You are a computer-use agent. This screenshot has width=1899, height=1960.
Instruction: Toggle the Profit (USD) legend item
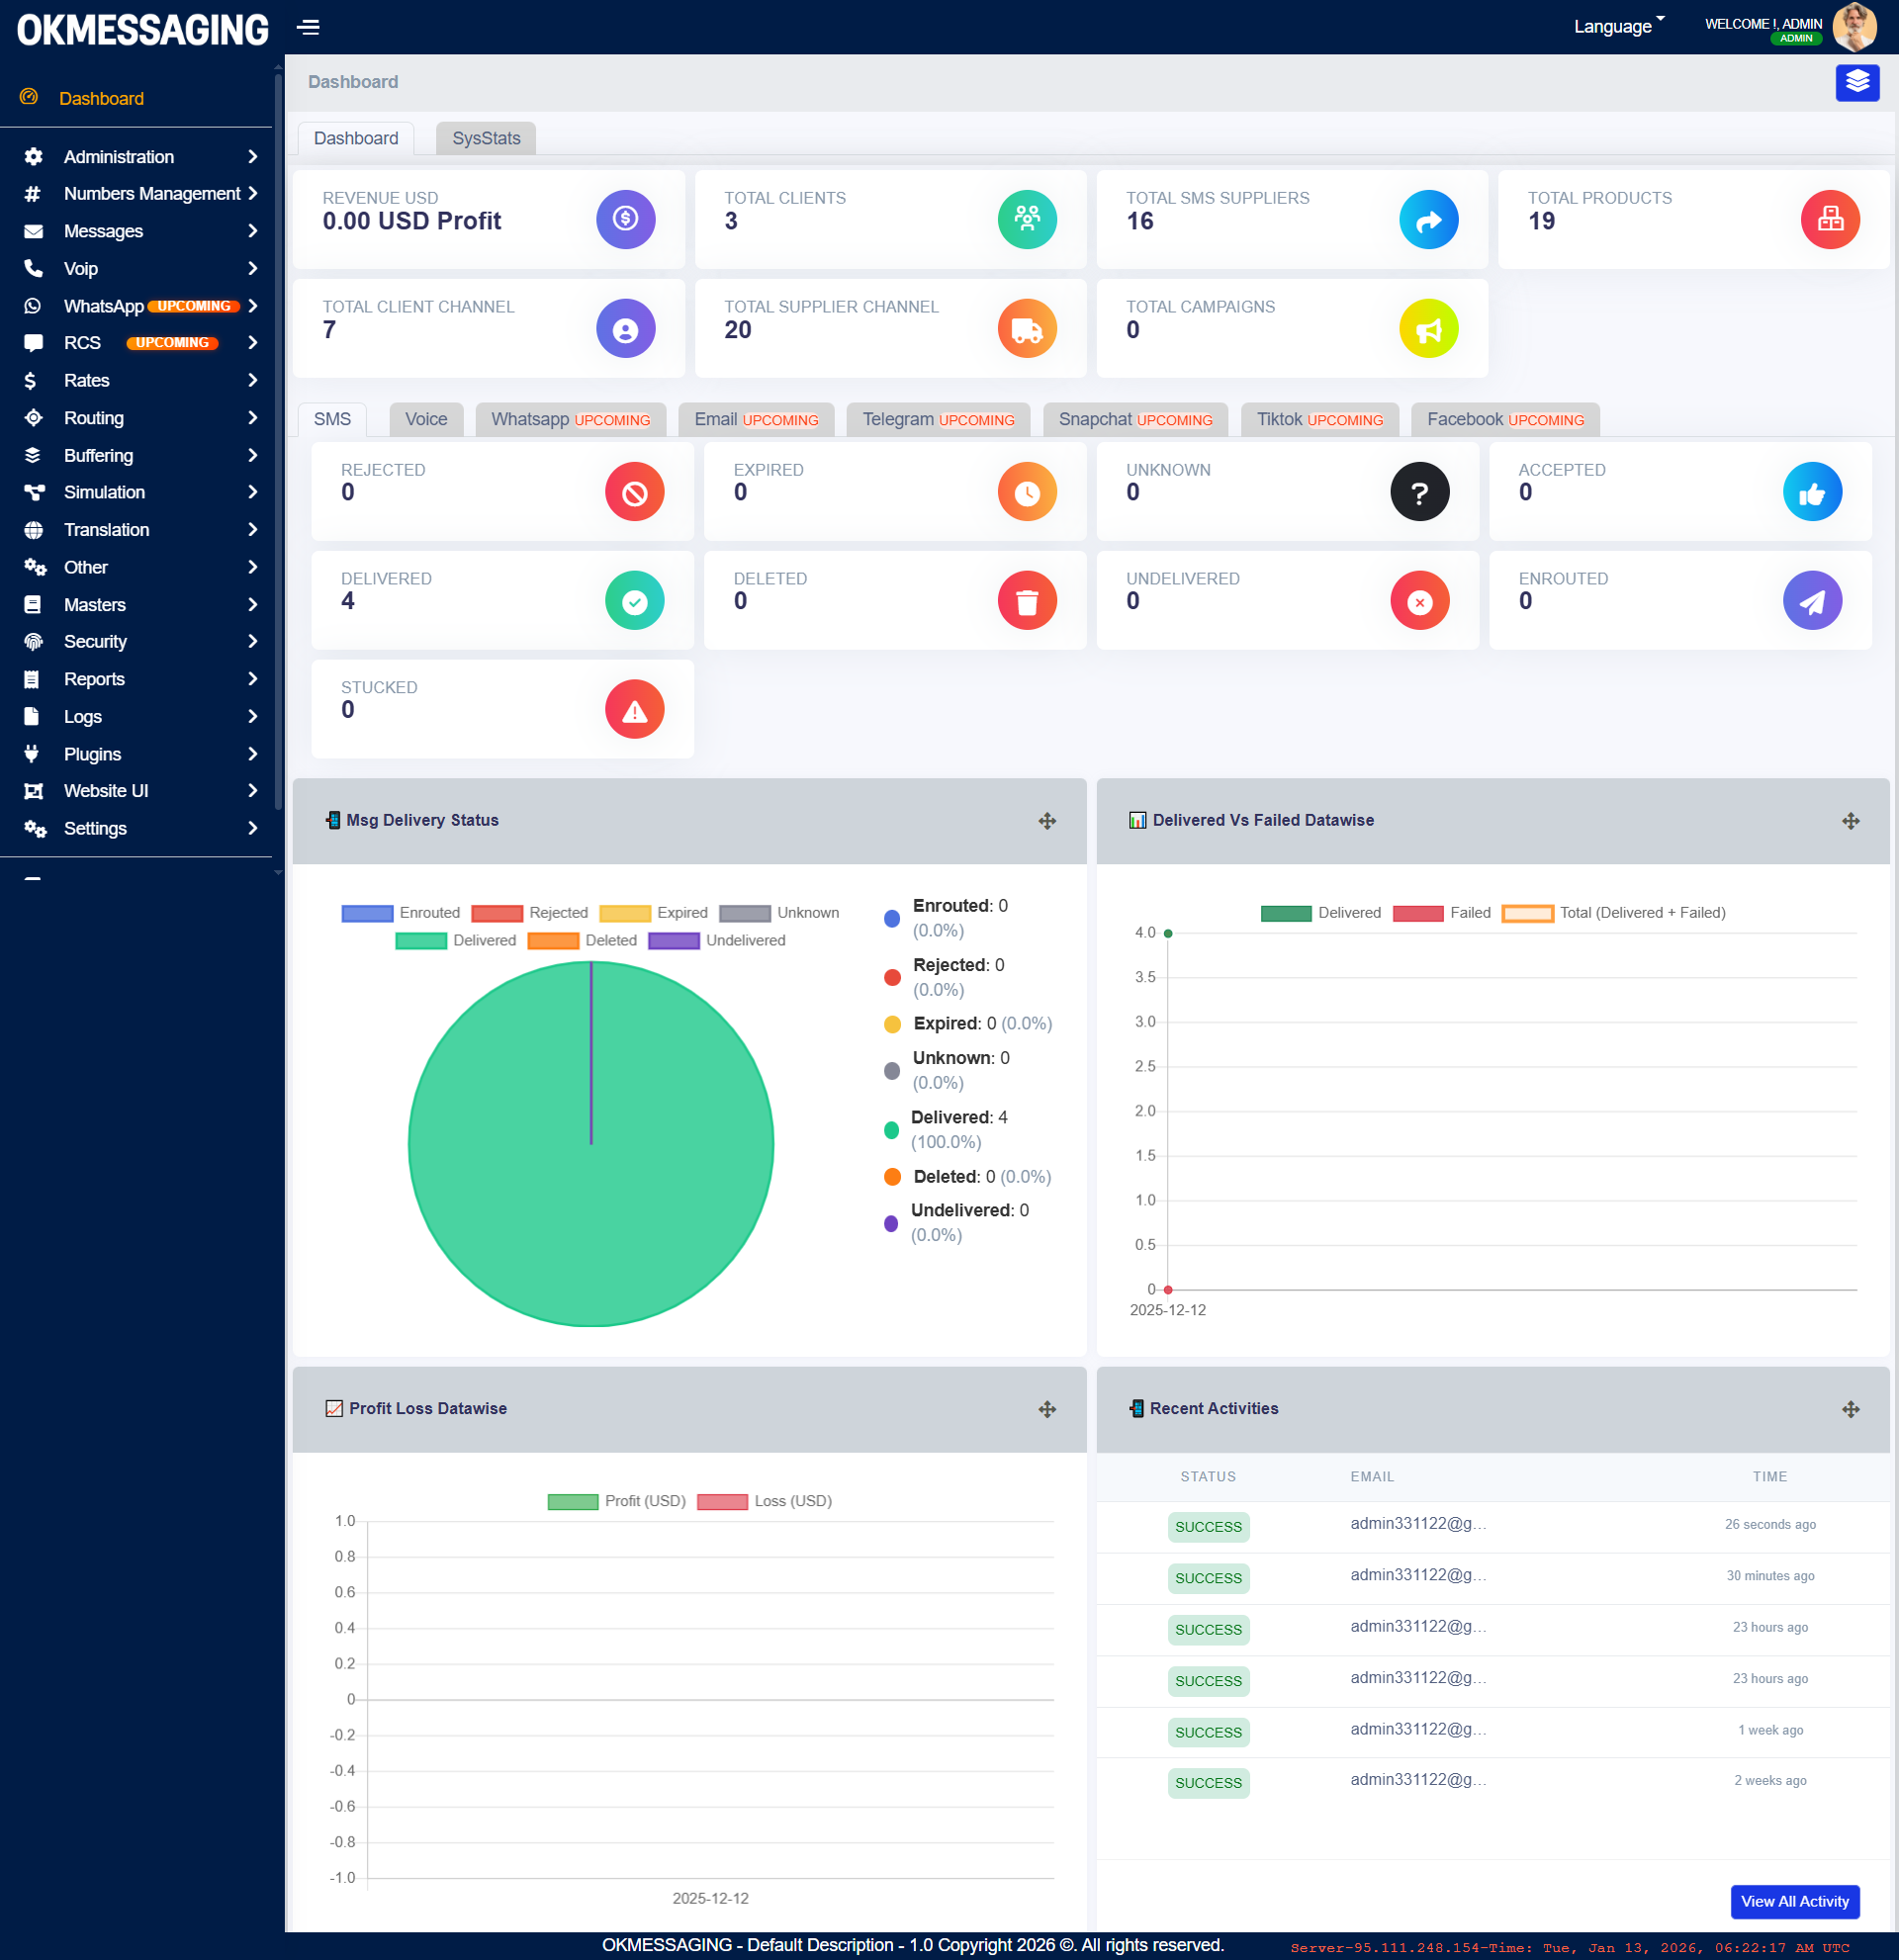[x=616, y=1501]
